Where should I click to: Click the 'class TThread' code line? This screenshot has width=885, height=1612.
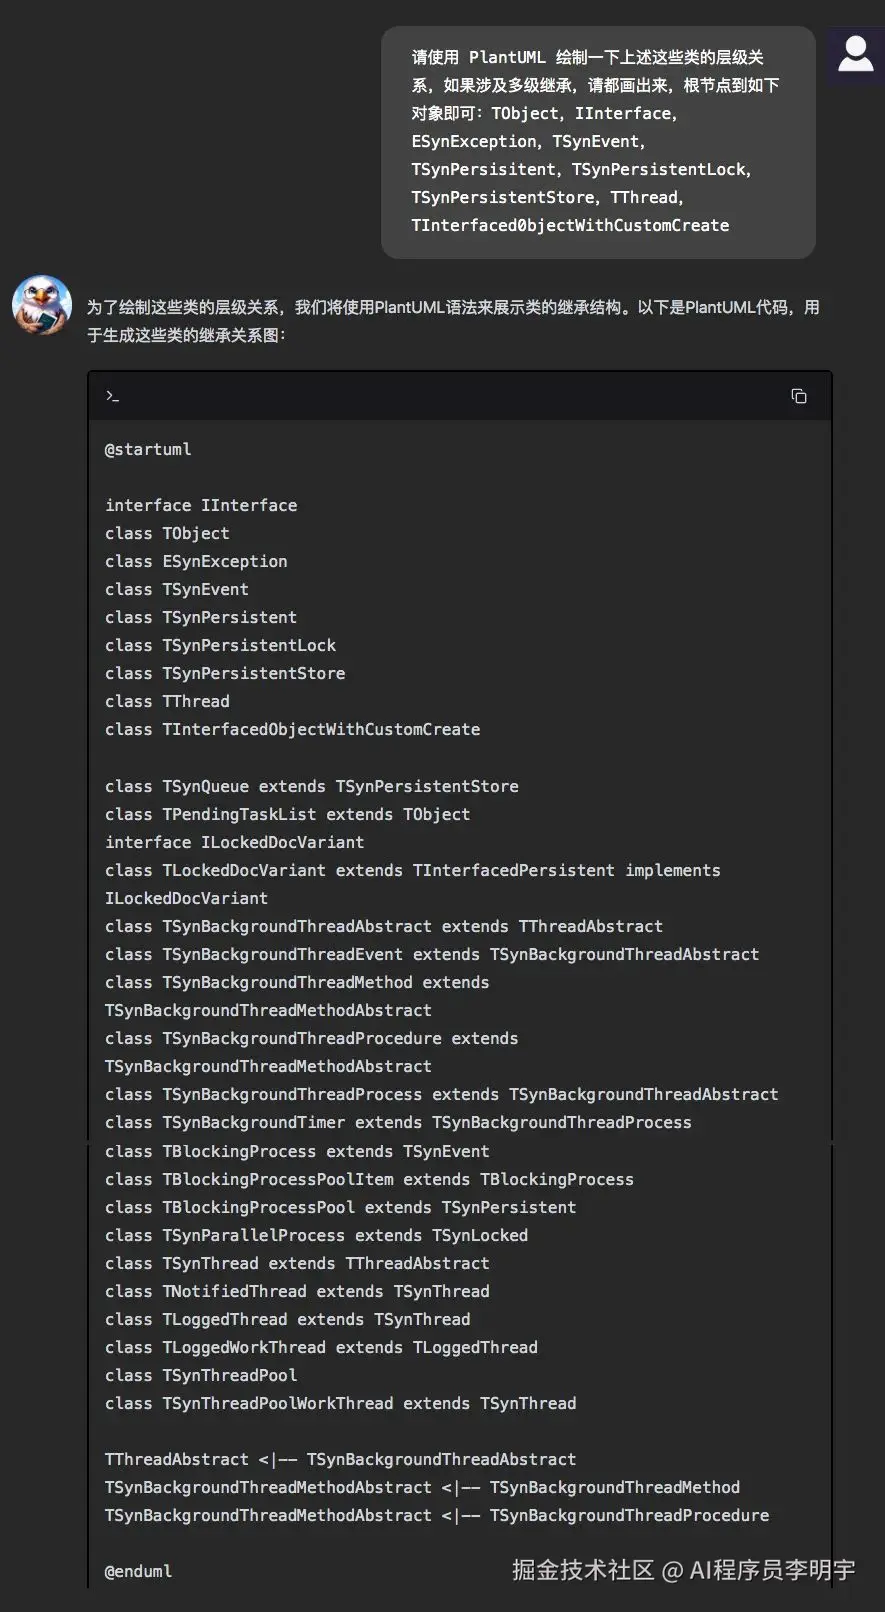[x=167, y=701]
